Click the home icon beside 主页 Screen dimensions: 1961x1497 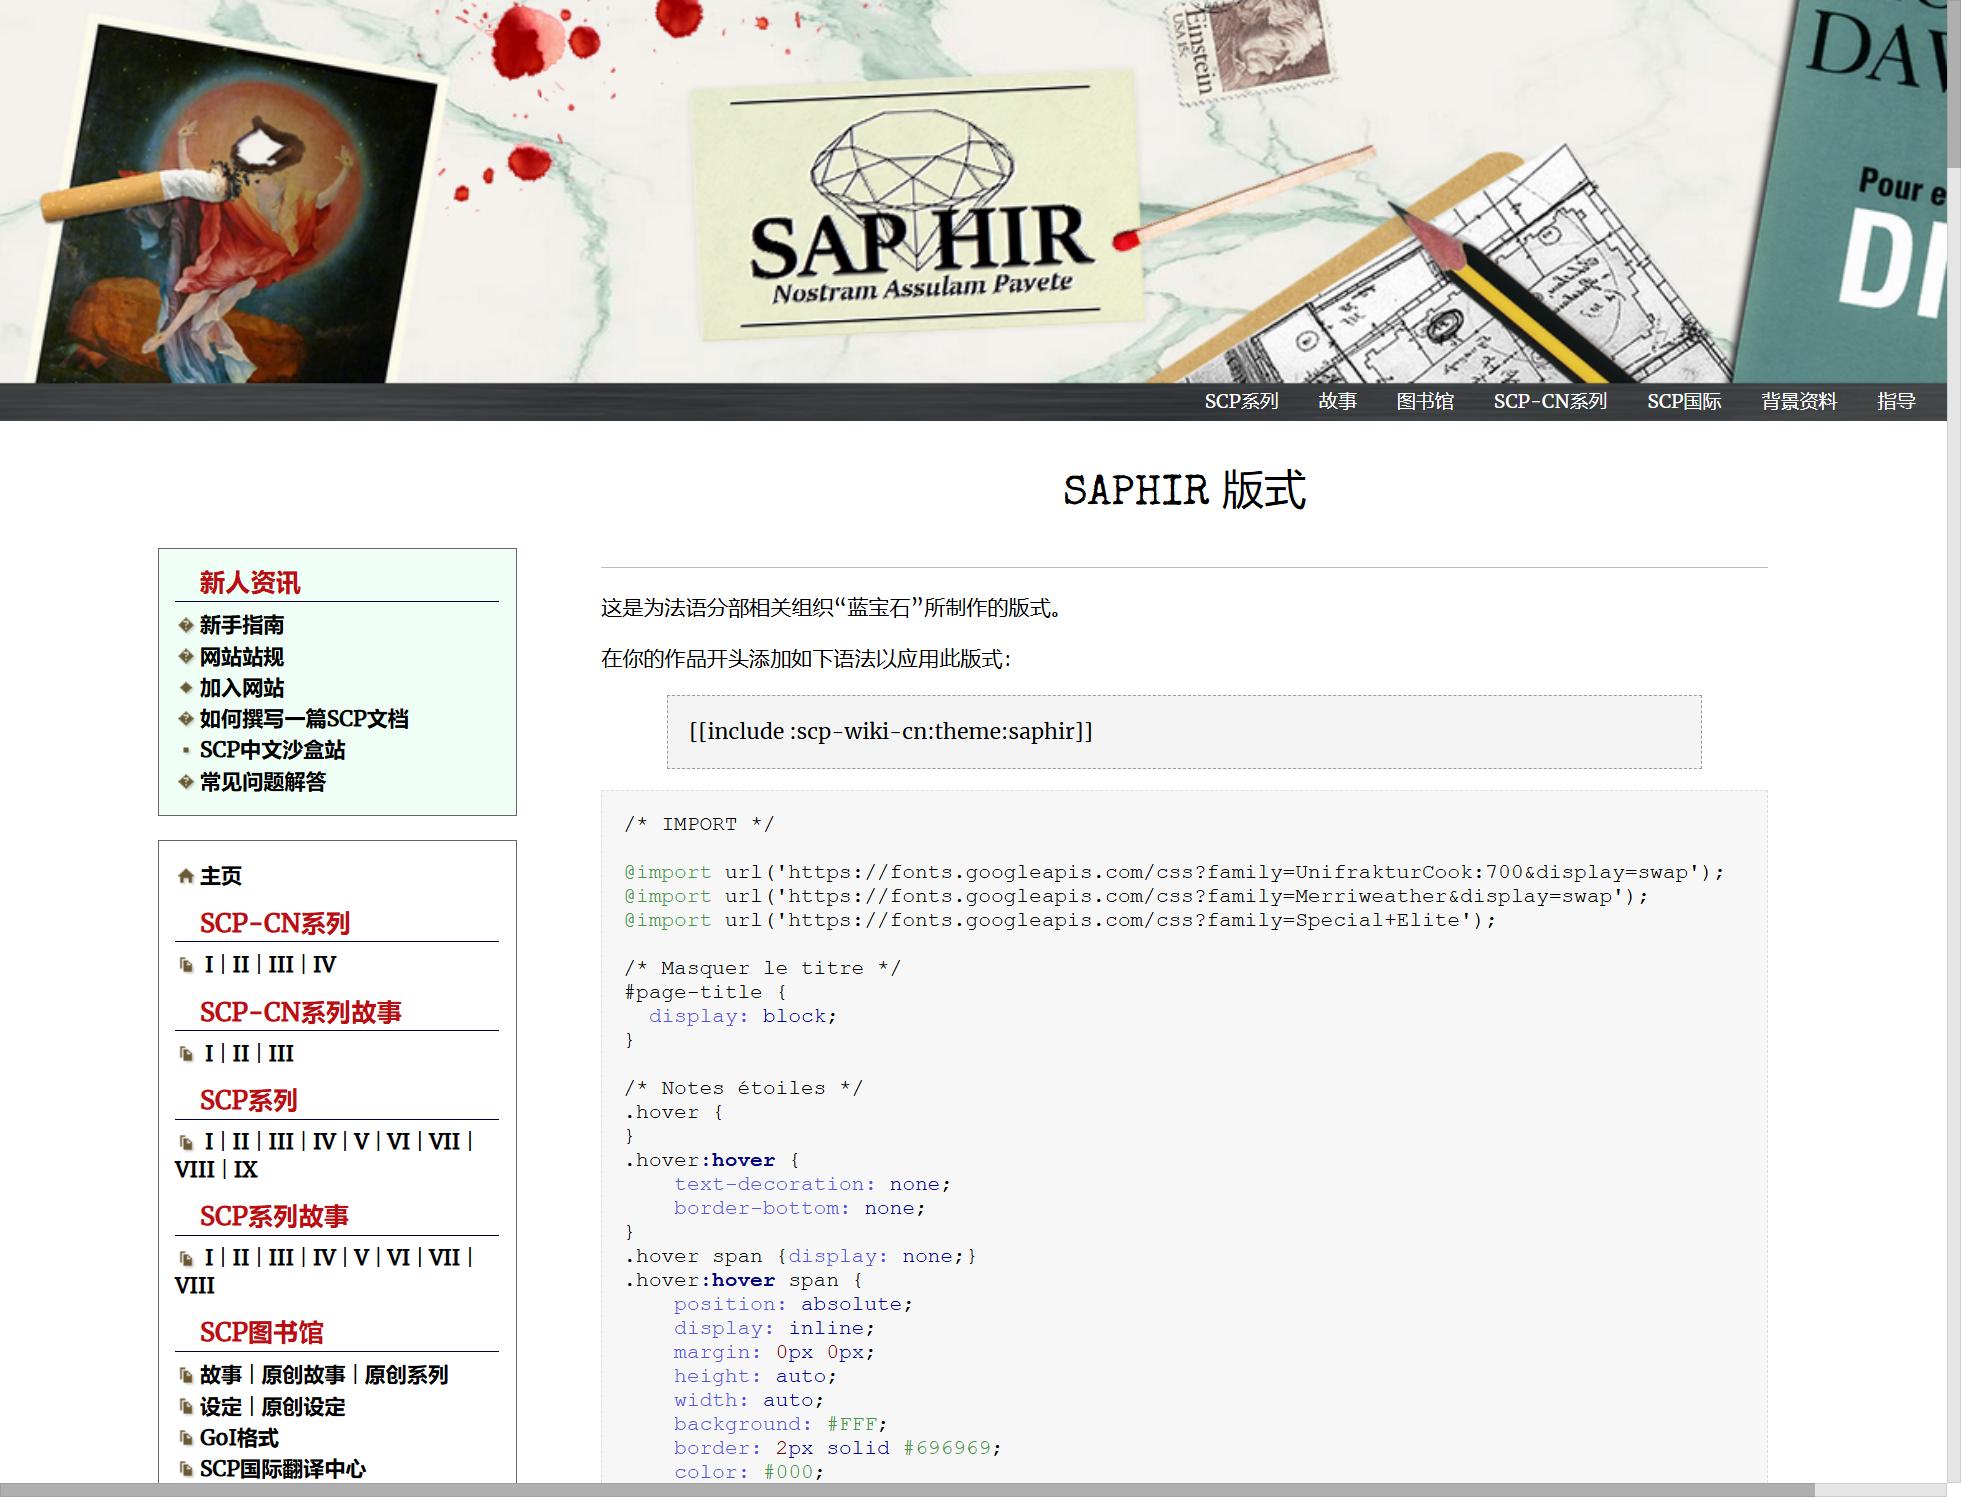click(x=185, y=877)
